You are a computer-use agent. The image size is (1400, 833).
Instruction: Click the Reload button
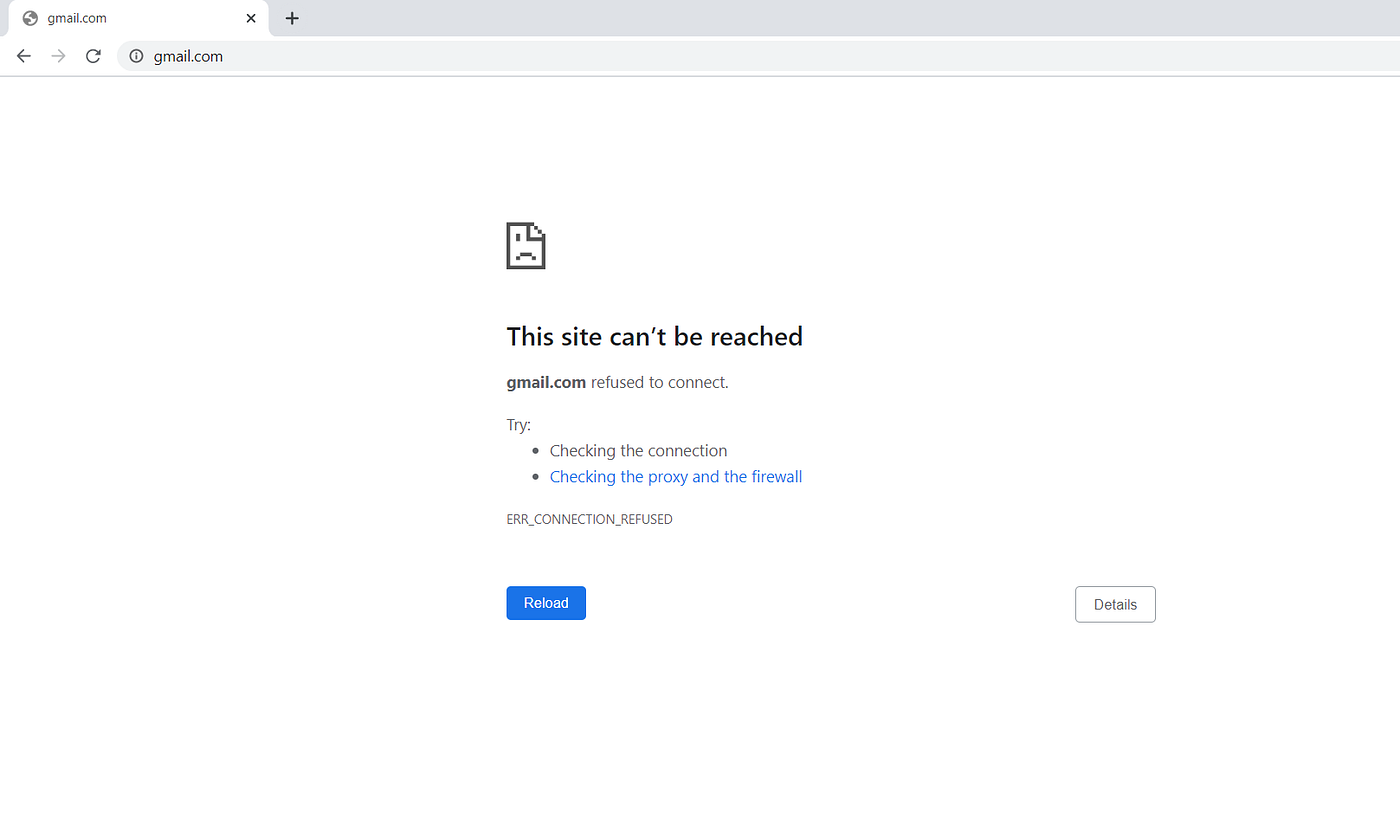click(x=546, y=602)
